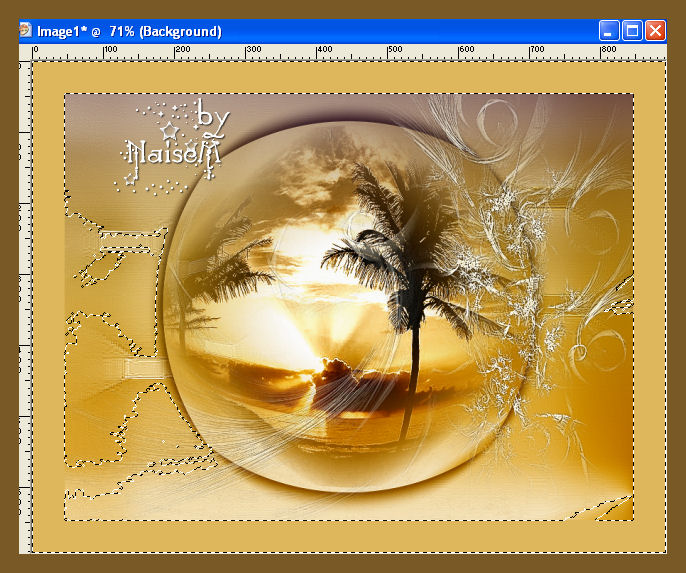Screen dimensions: 686x573
Task: Click the Image1 window icon in title bar
Action: 25,30
